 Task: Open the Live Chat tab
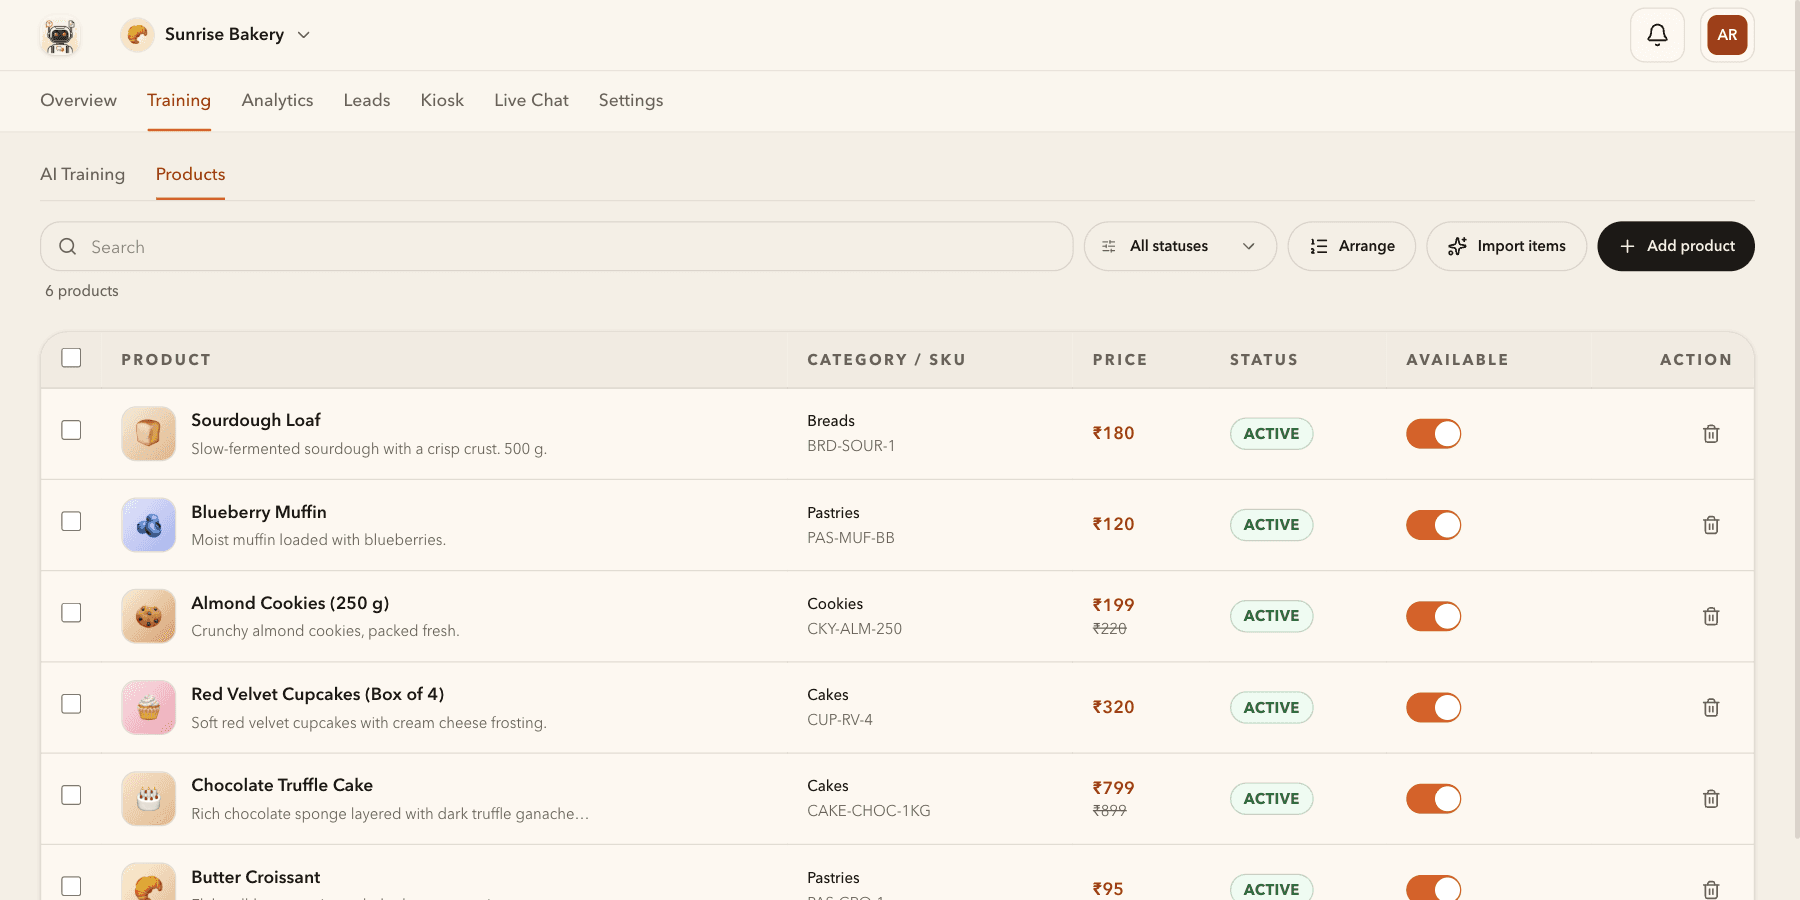tap(531, 100)
